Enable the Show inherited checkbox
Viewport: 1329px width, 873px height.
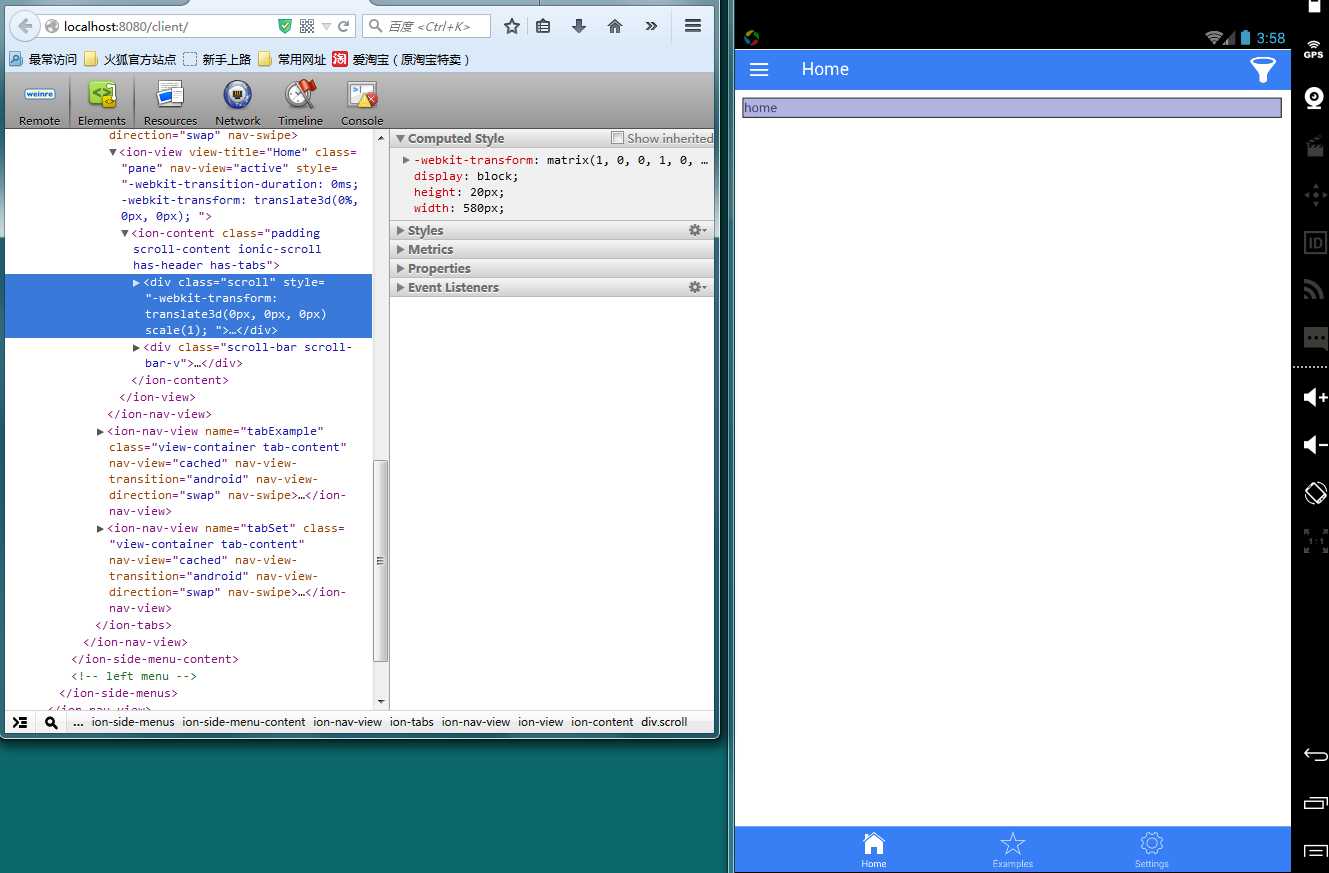coord(617,138)
